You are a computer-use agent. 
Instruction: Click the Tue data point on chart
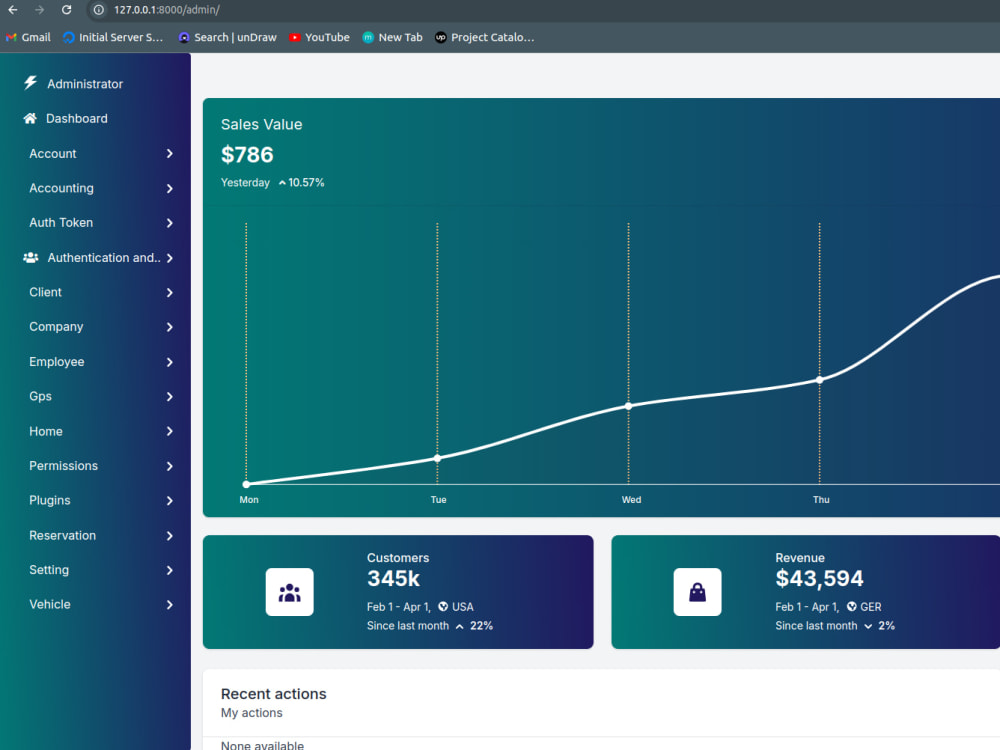click(x=438, y=458)
